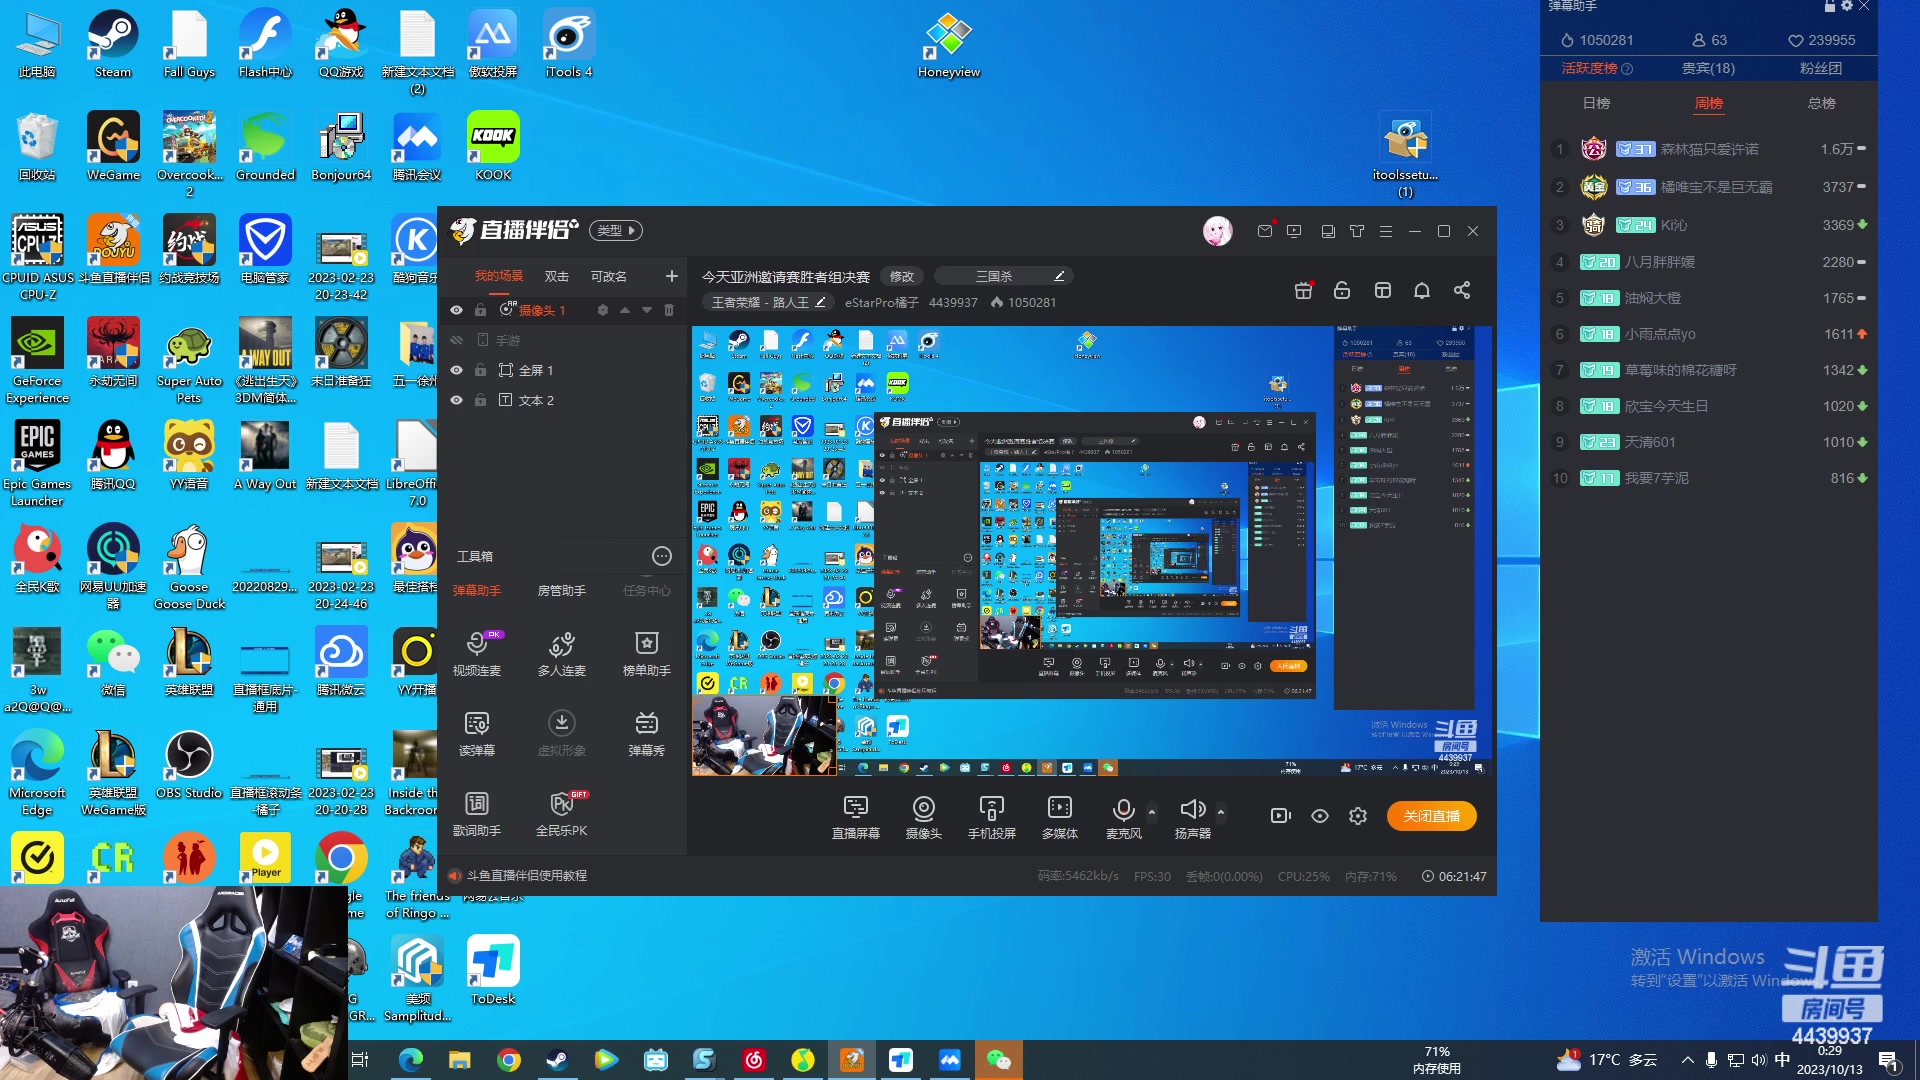Toggle visibility of 文本 2 source
Screen dimensions: 1920x1080
click(457, 400)
